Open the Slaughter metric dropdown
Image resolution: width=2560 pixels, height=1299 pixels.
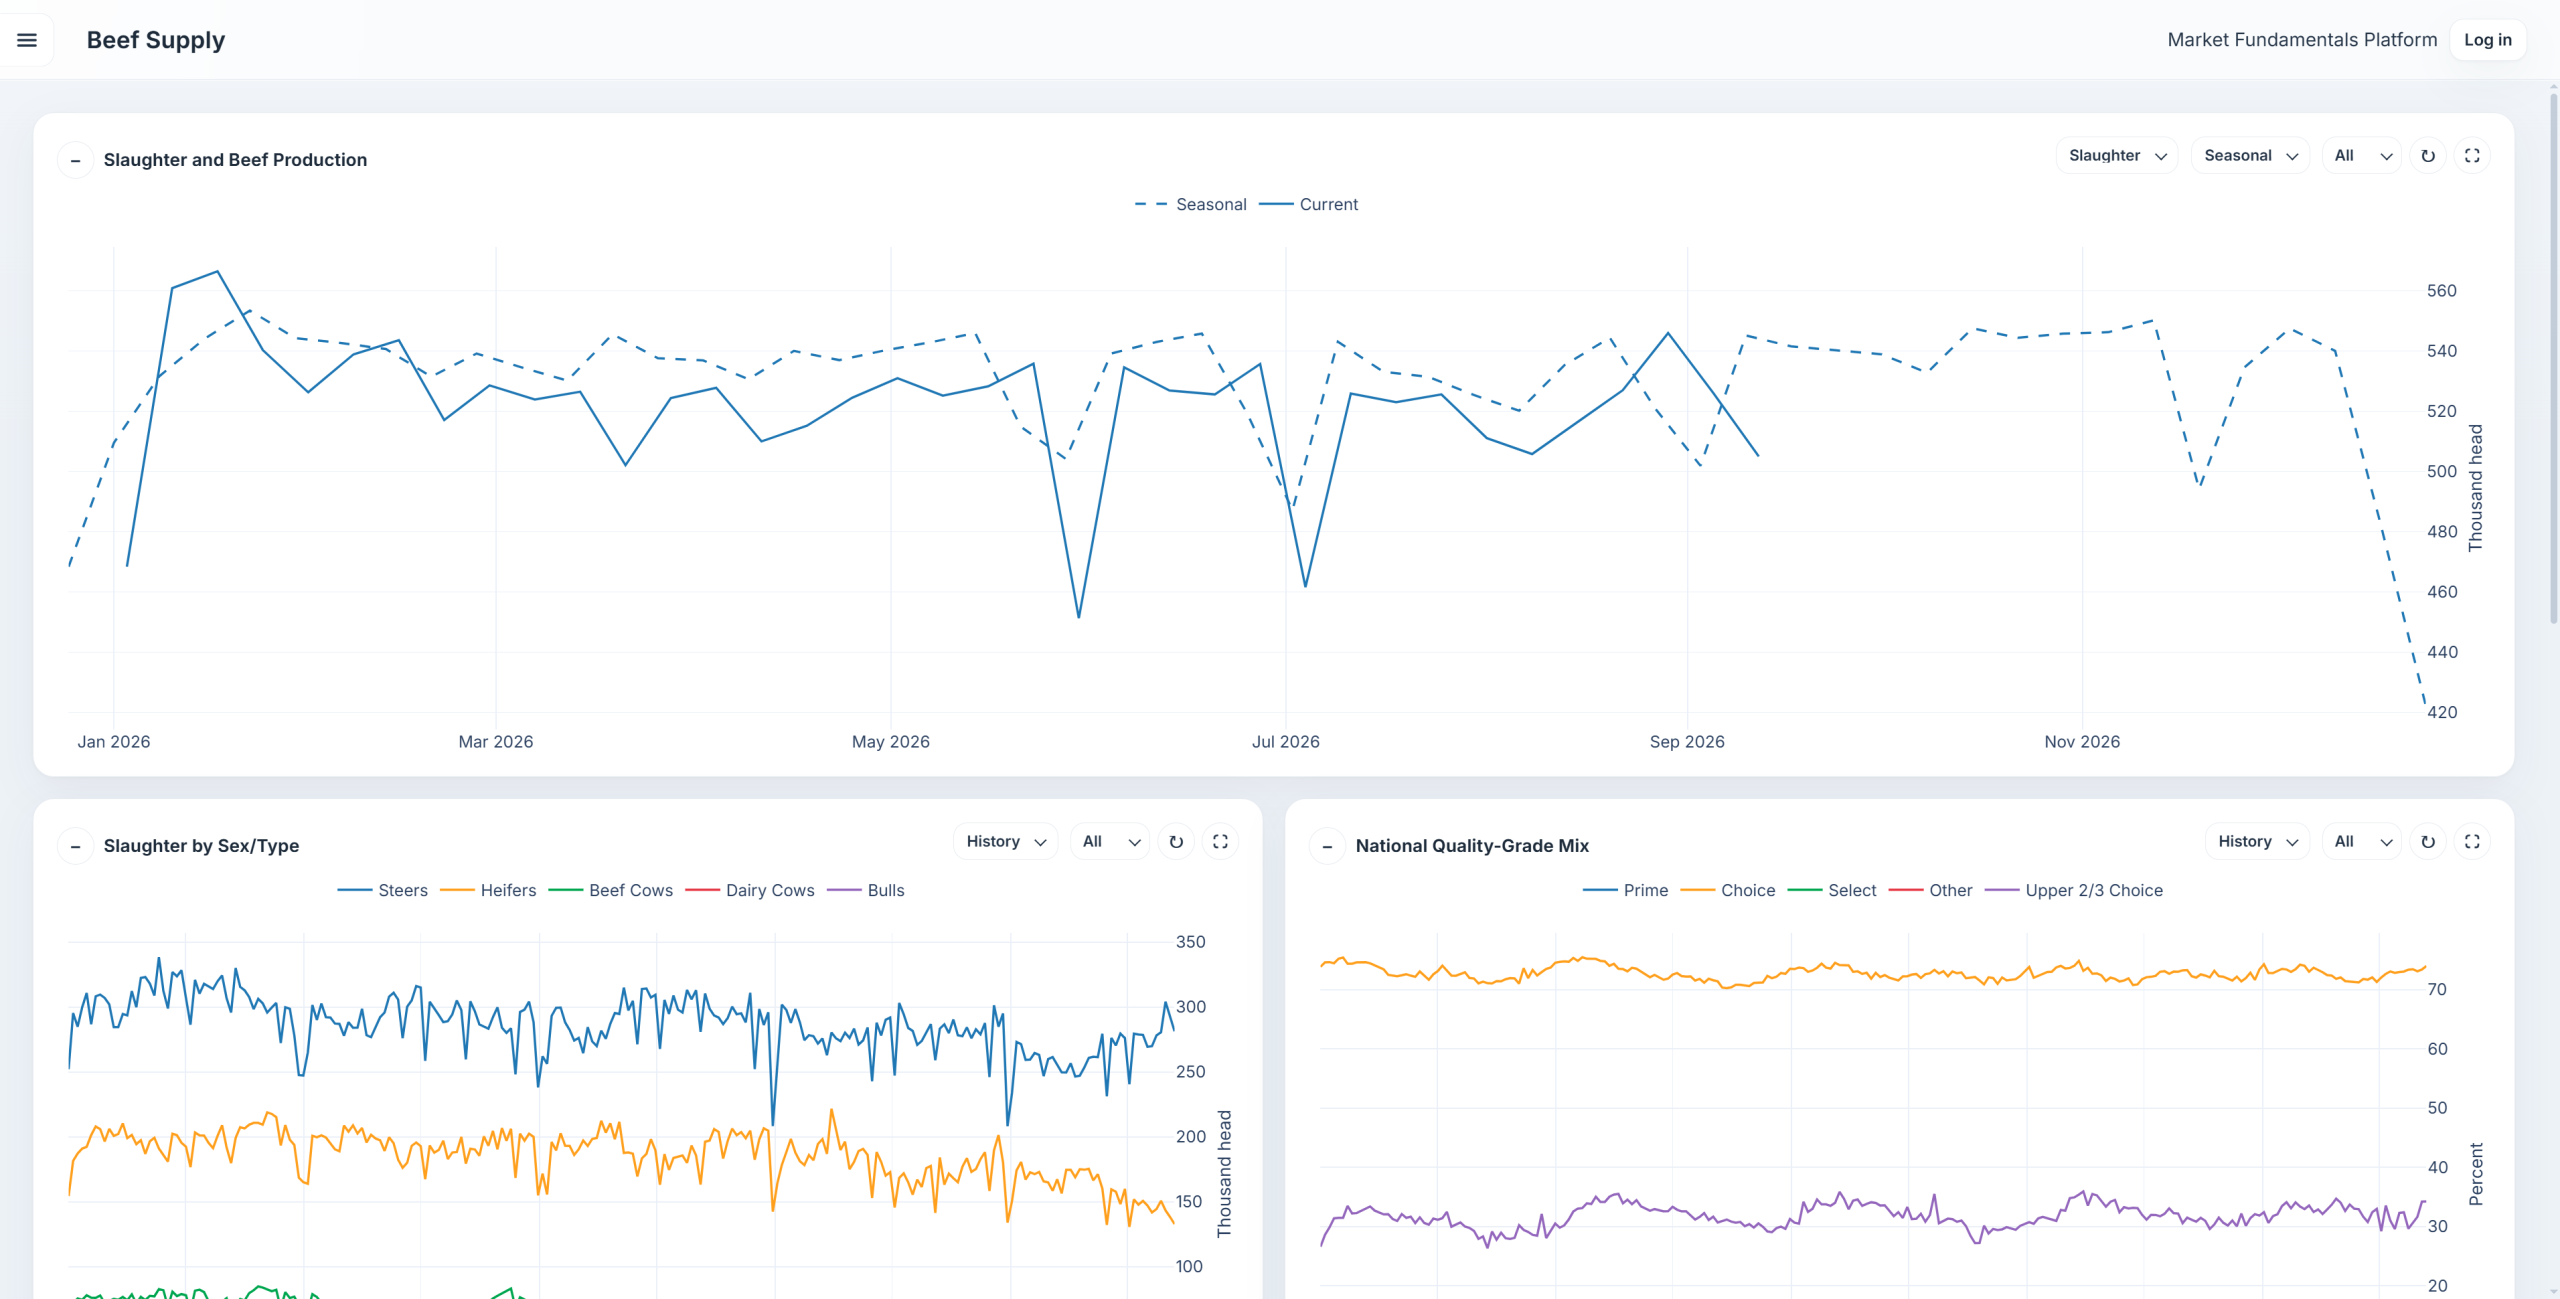(2117, 156)
